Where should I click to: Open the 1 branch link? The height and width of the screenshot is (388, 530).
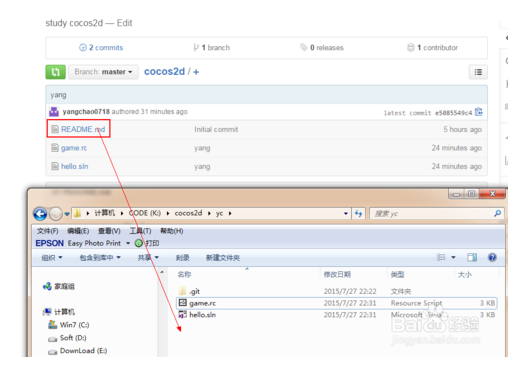(x=212, y=48)
